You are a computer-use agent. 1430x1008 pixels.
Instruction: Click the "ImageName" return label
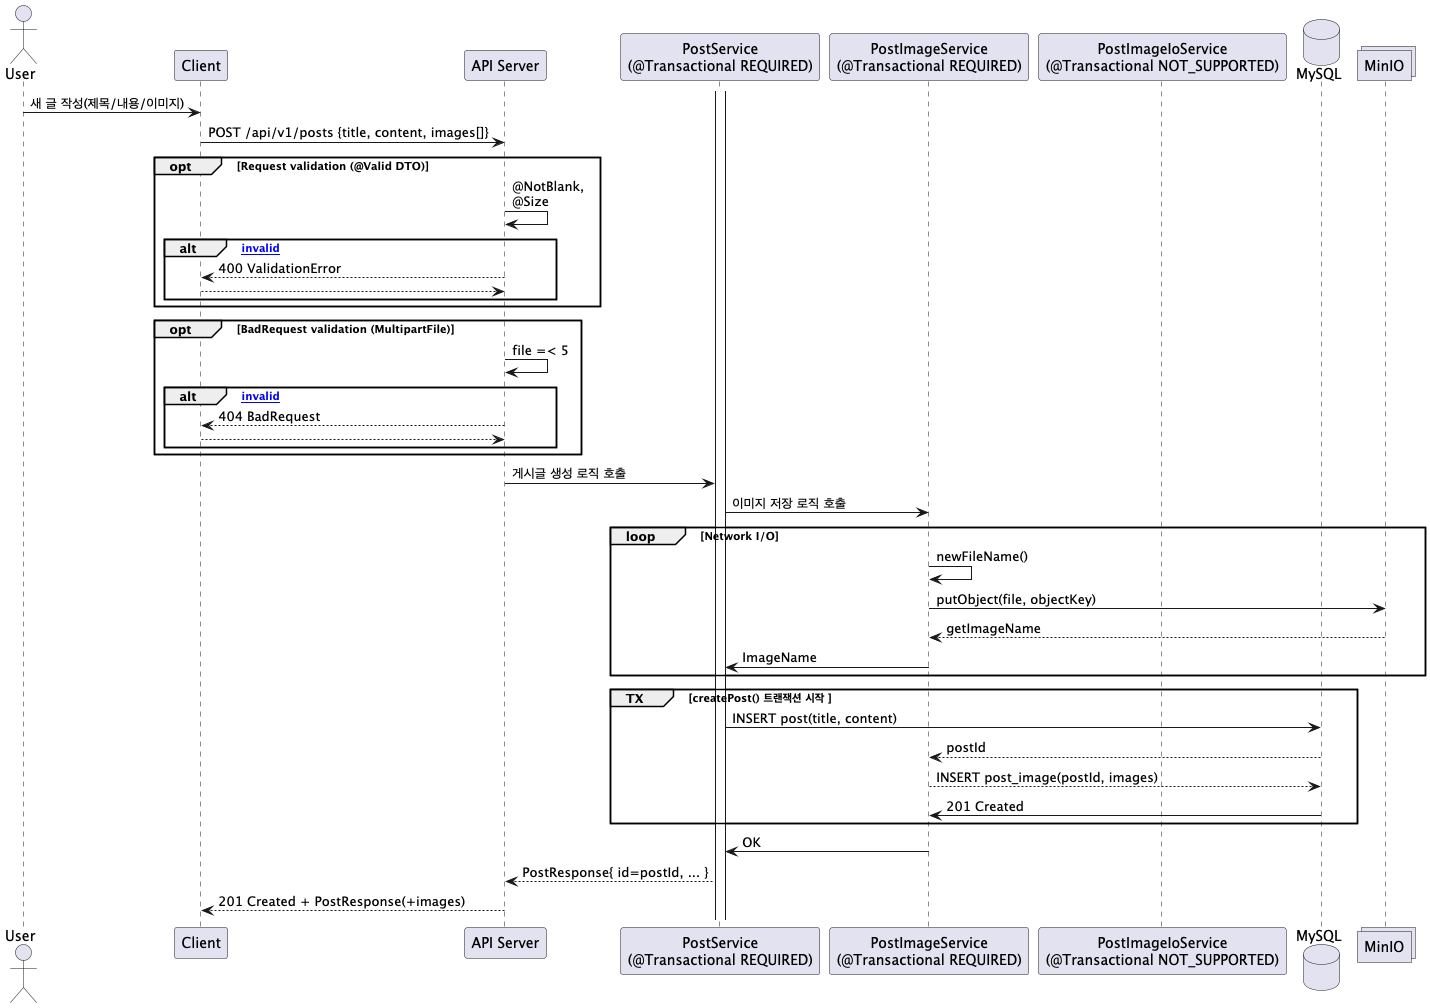click(x=779, y=657)
